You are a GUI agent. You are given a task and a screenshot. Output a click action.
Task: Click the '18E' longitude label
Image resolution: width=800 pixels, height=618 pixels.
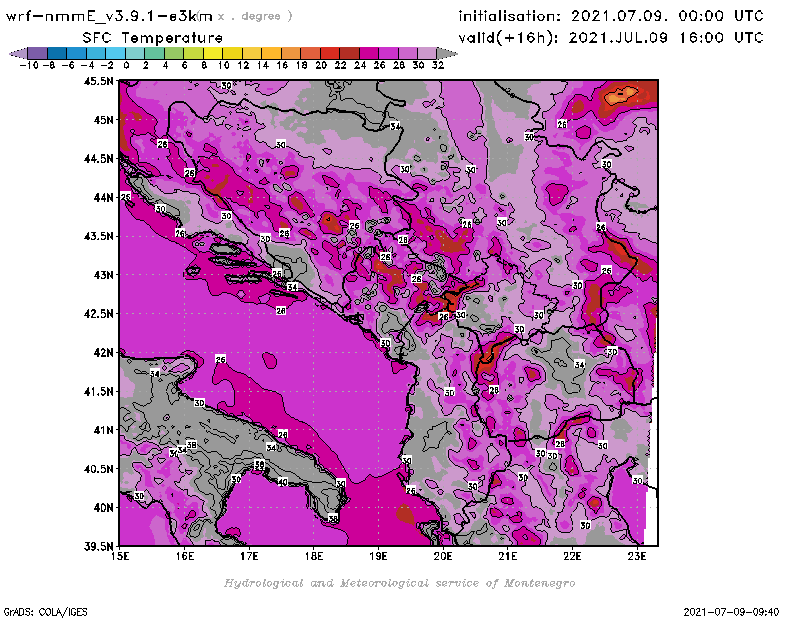click(x=314, y=556)
